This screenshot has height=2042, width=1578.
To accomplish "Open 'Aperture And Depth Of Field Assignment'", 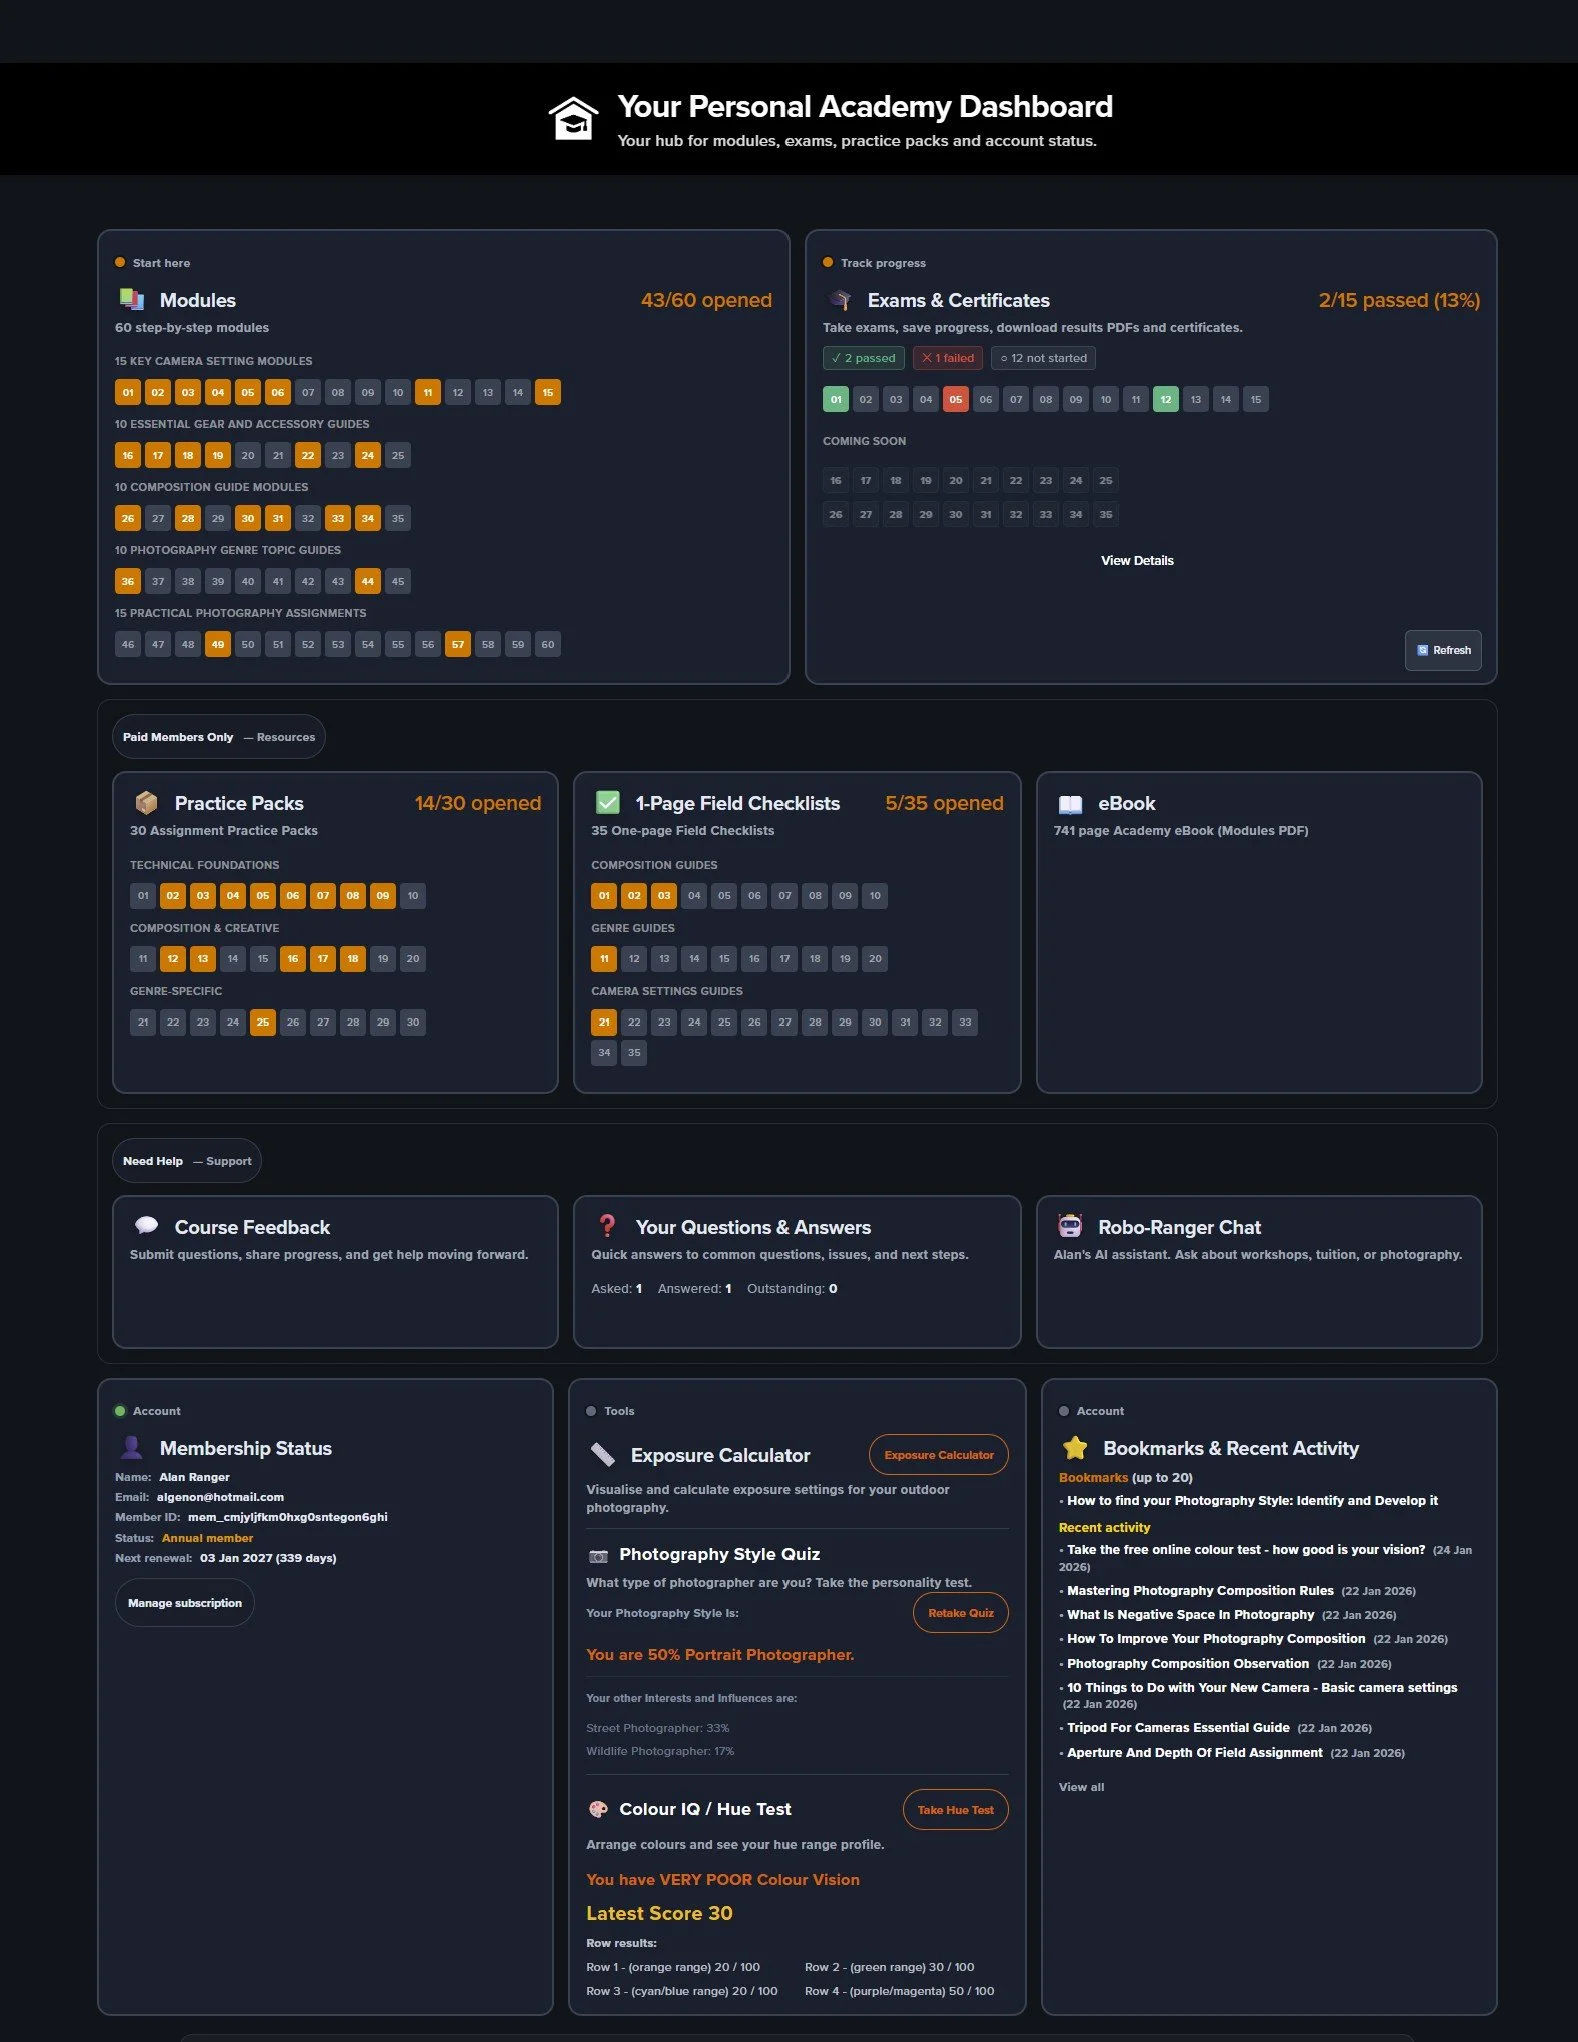I will point(1195,1753).
